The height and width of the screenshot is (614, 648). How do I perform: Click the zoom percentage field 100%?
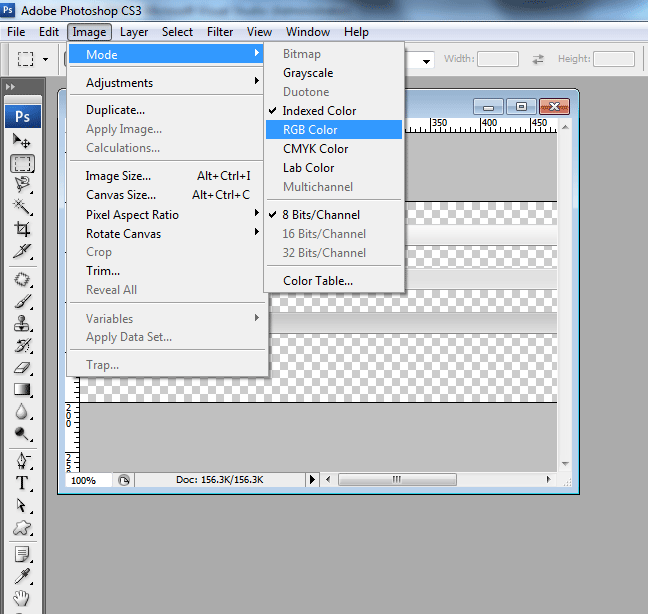tap(88, 480)
